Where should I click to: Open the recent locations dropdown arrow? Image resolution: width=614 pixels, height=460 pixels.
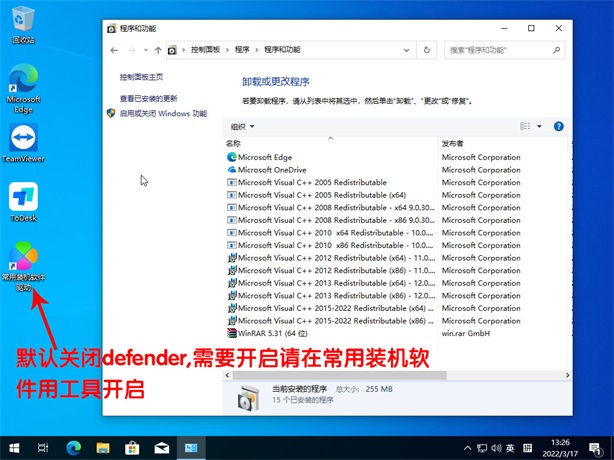pyautogui.click(x=146, y=50)
